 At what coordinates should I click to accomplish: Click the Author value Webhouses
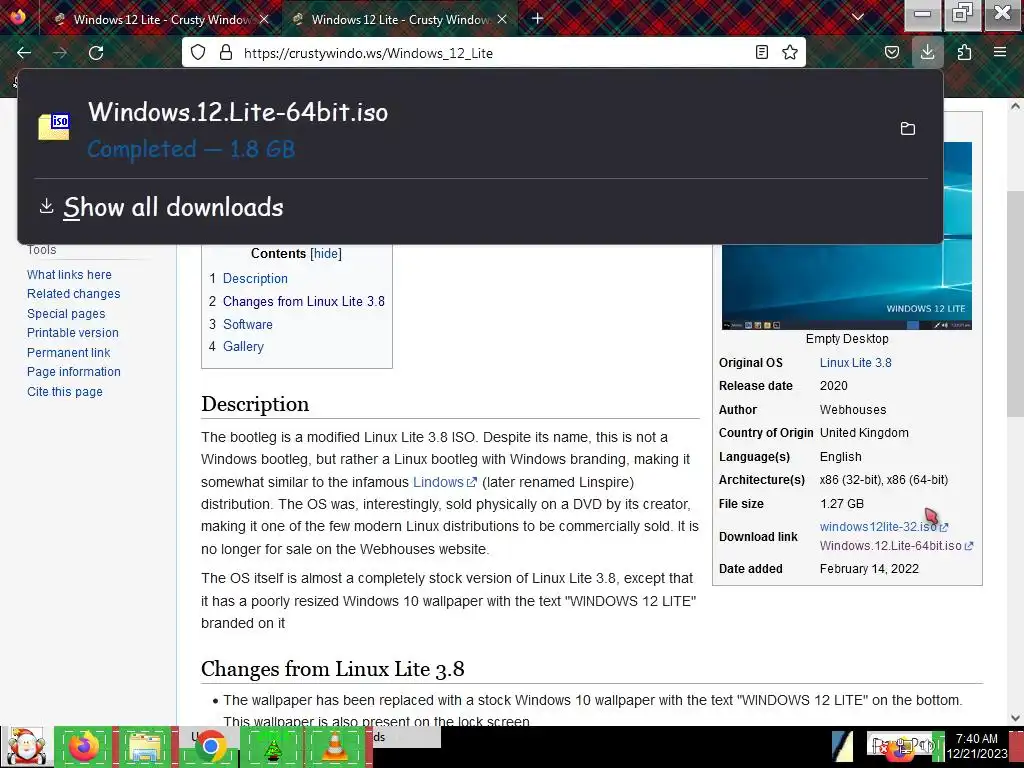tap(853, 409)
